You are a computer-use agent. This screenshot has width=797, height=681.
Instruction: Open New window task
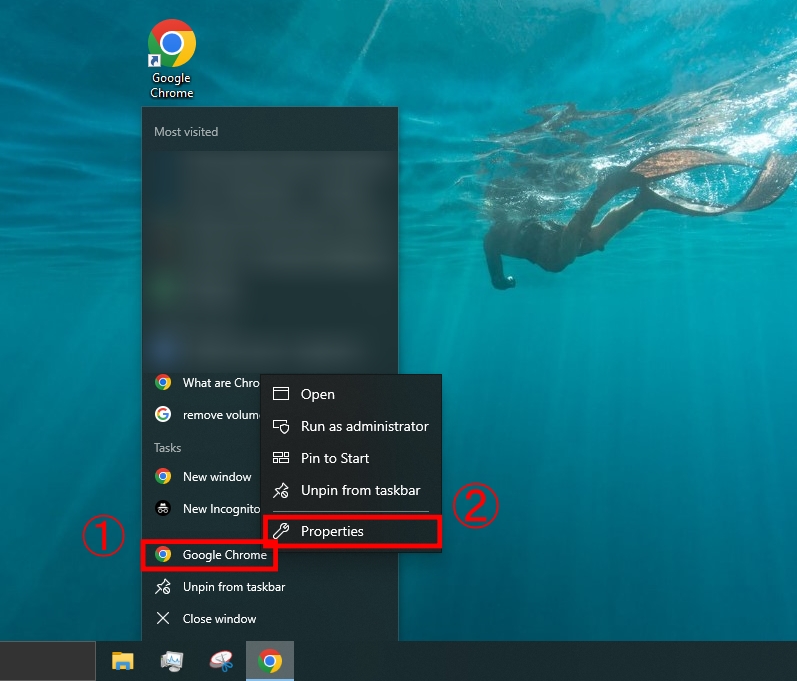pos(202,477)
